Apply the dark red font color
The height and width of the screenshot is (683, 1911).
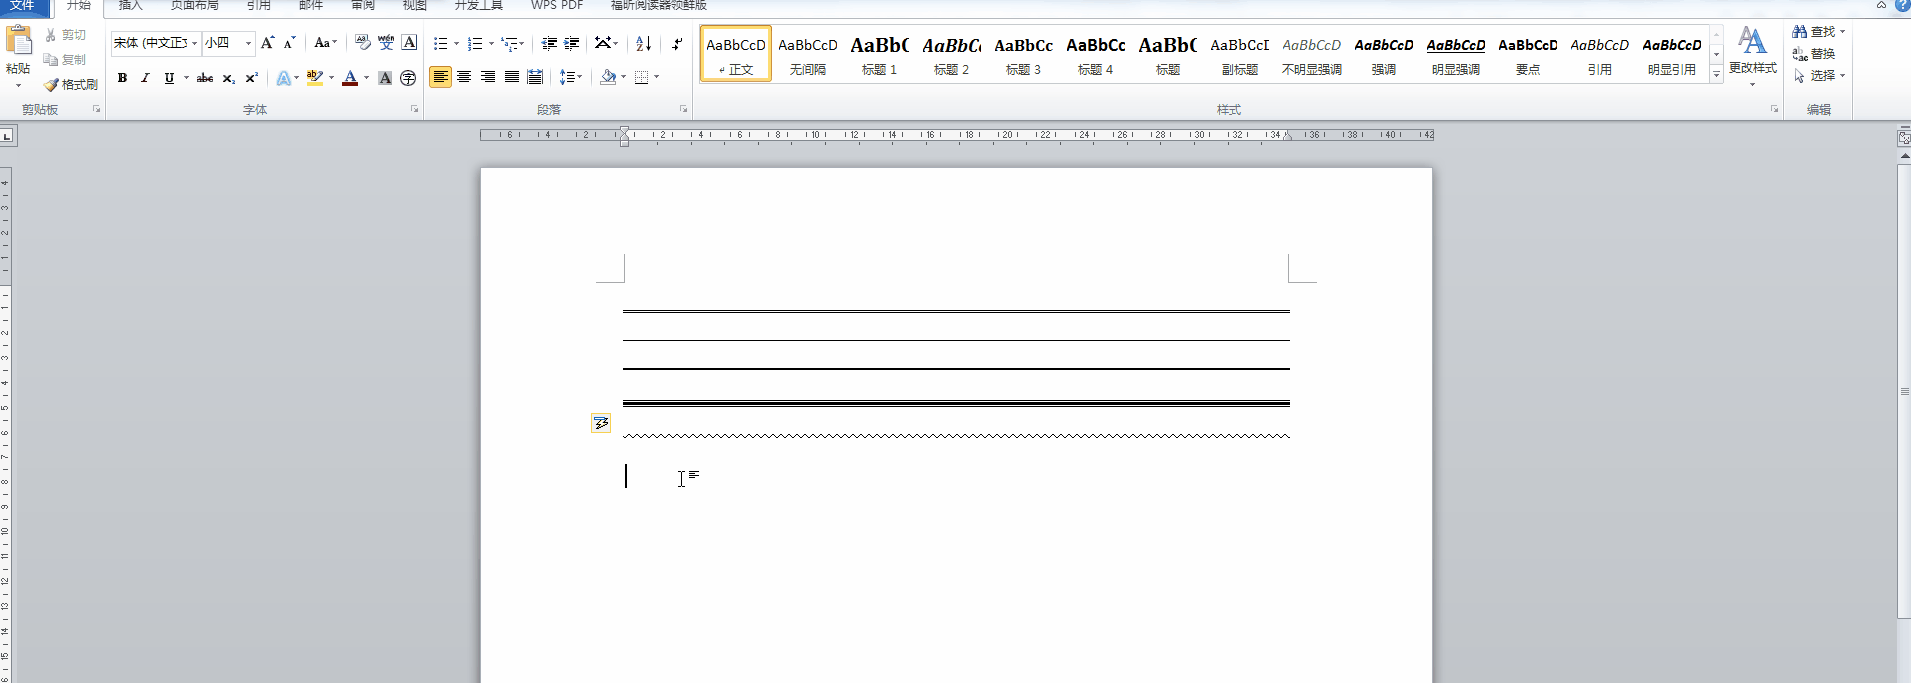coord(350,78)
